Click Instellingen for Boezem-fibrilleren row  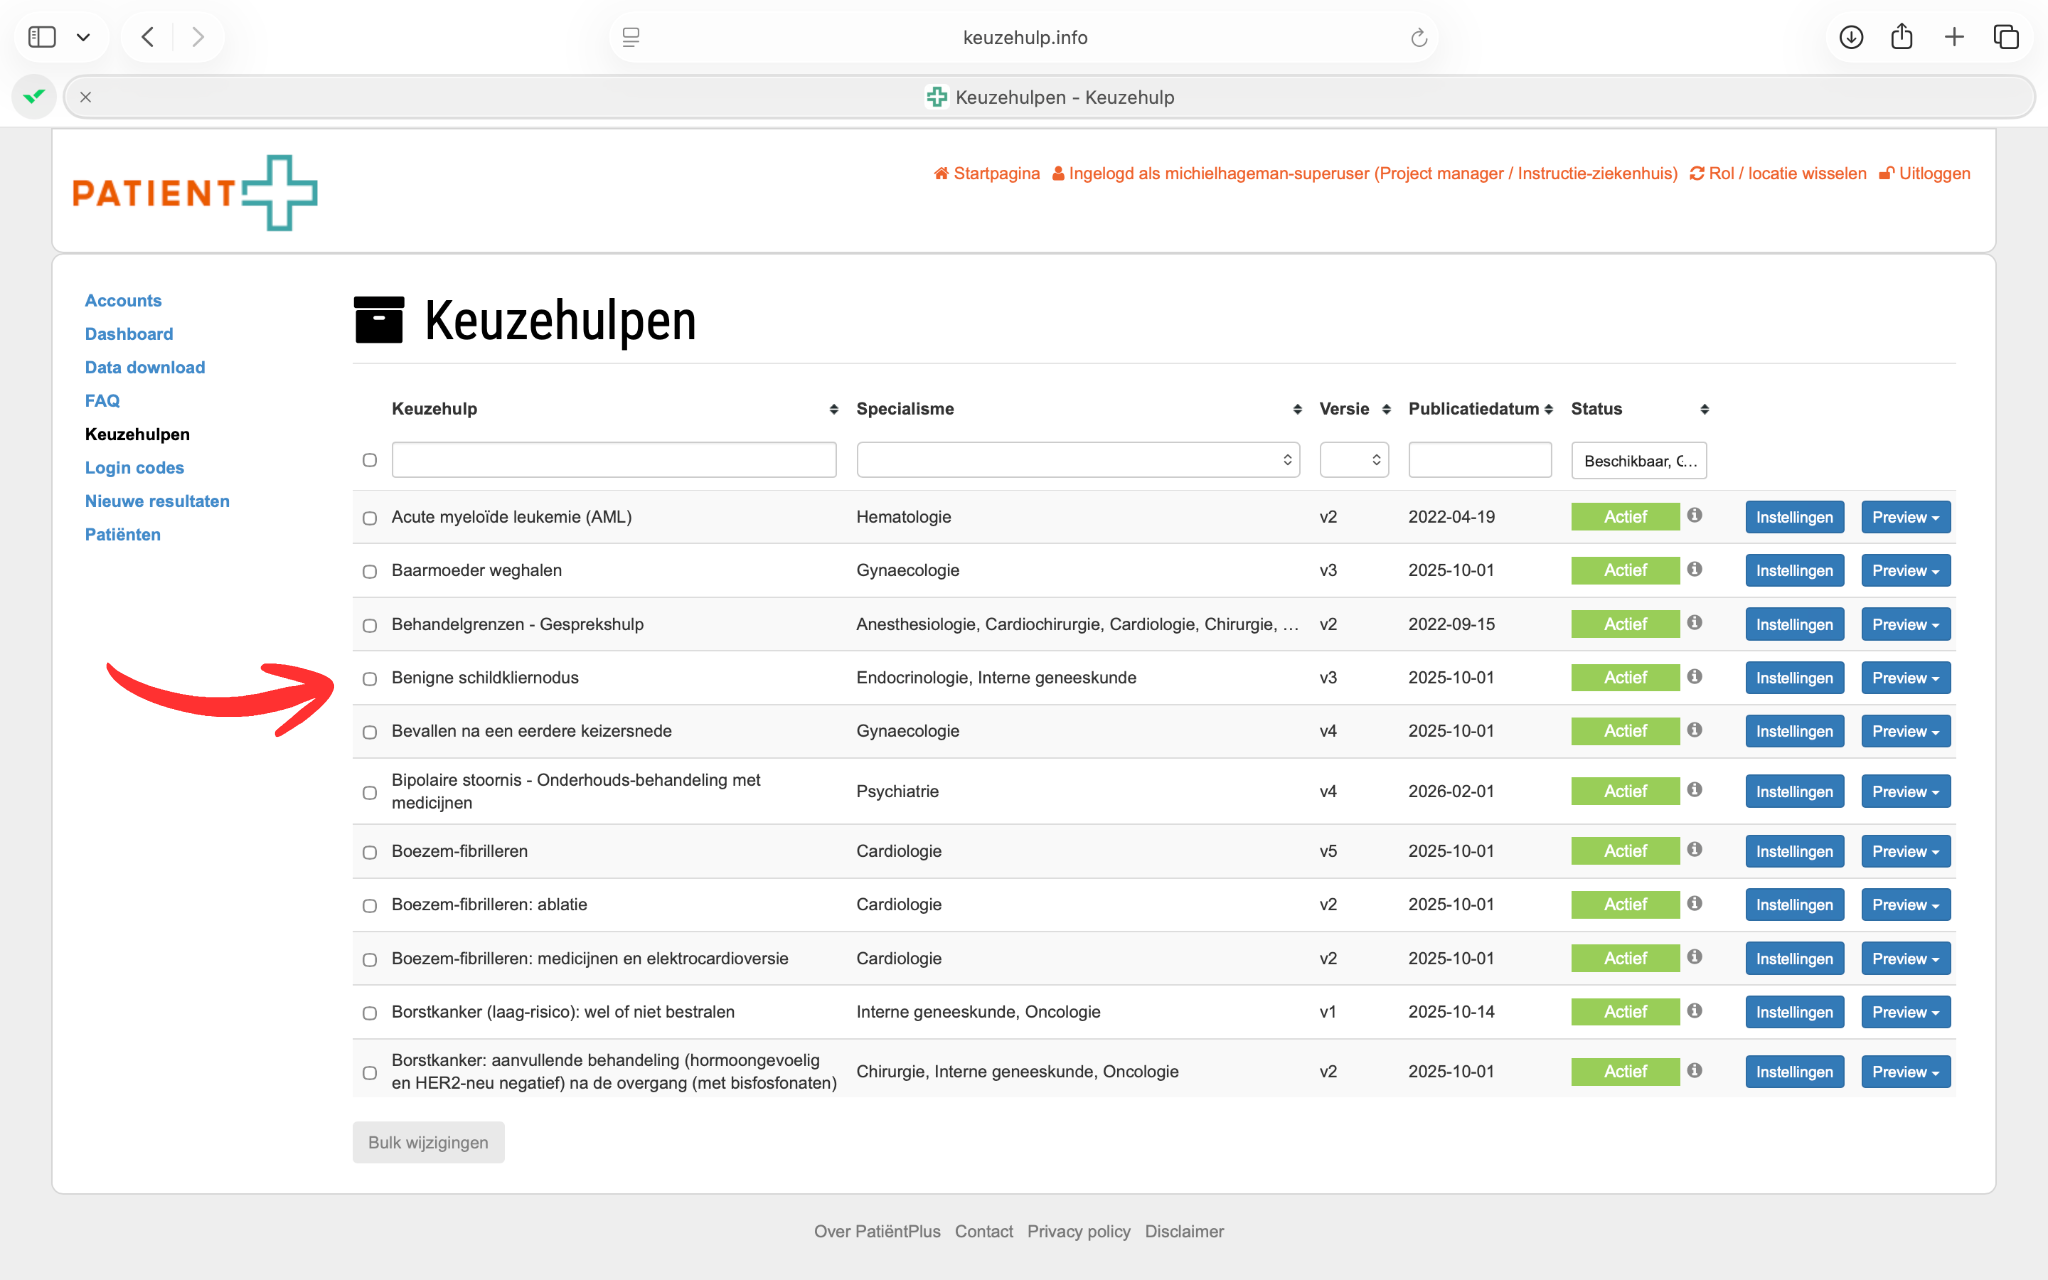1794,852
